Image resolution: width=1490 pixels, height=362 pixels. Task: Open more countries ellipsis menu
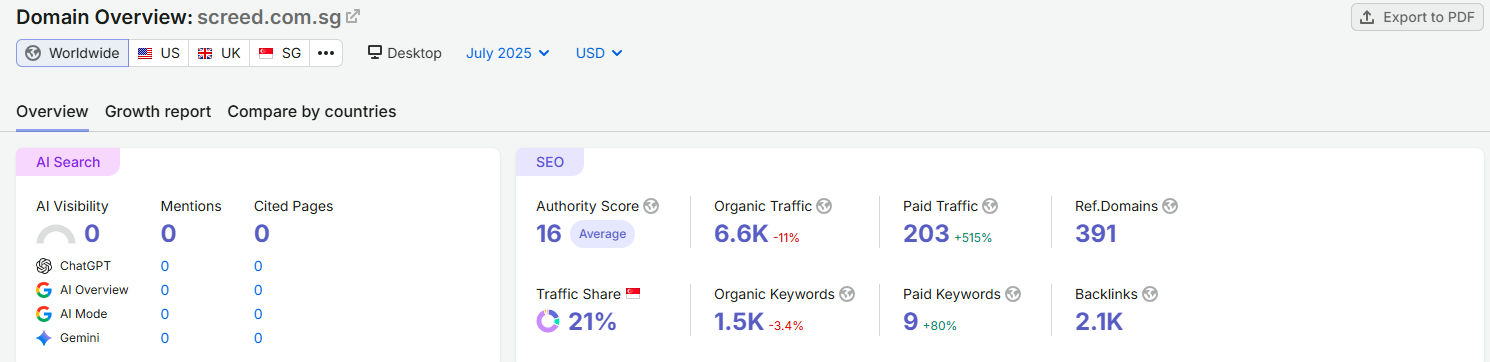tap(326, 53)
